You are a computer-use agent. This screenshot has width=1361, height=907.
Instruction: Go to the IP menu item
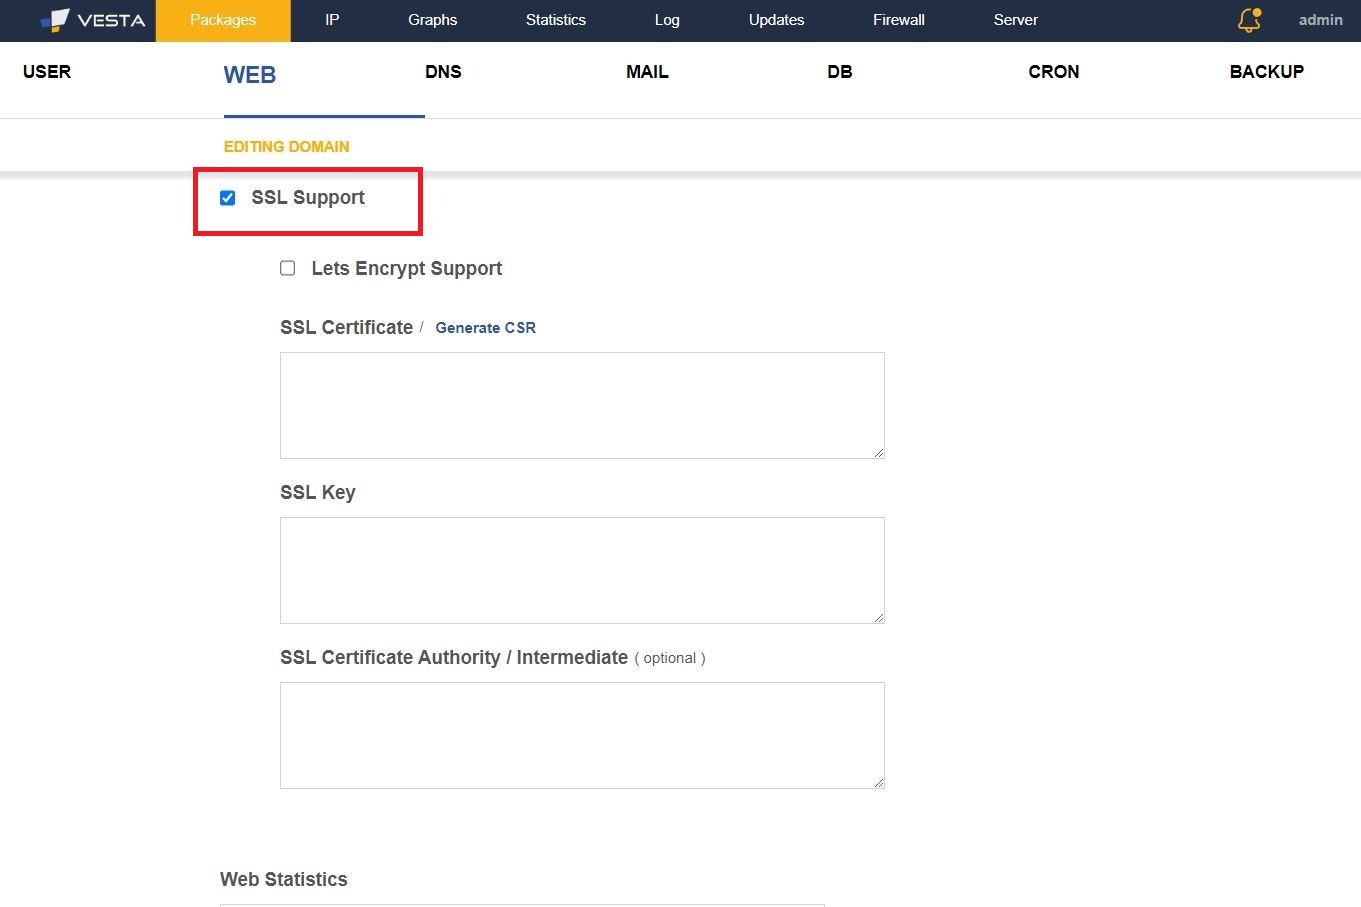[332, 20]
